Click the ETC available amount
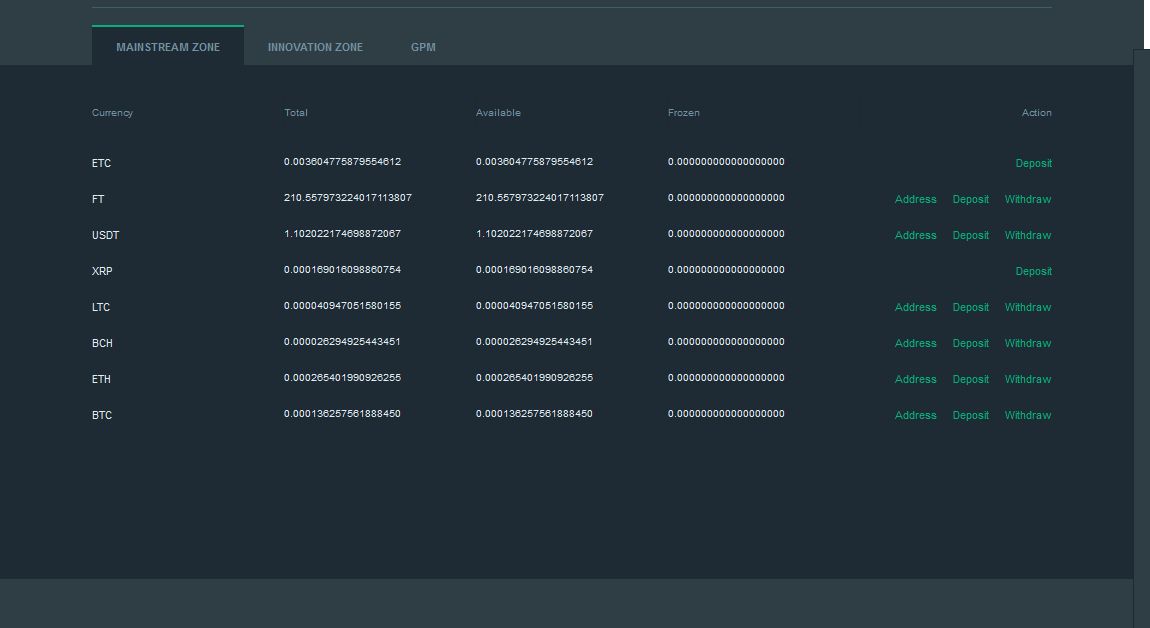The height and width of the screenshot is (628, 1150). 535,161
